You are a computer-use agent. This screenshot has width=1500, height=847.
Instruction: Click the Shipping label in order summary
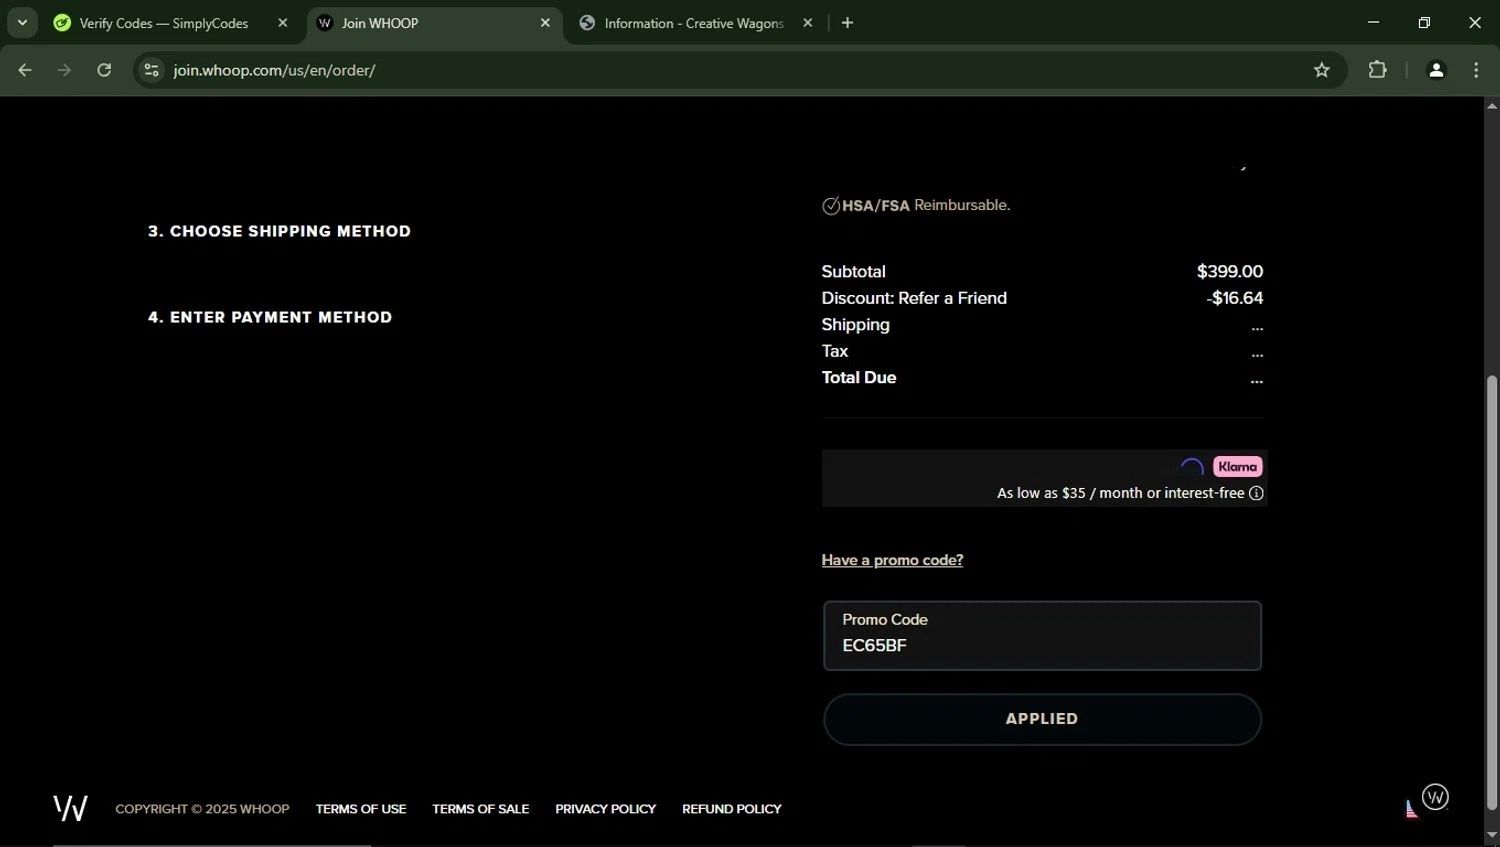point(856,325)
